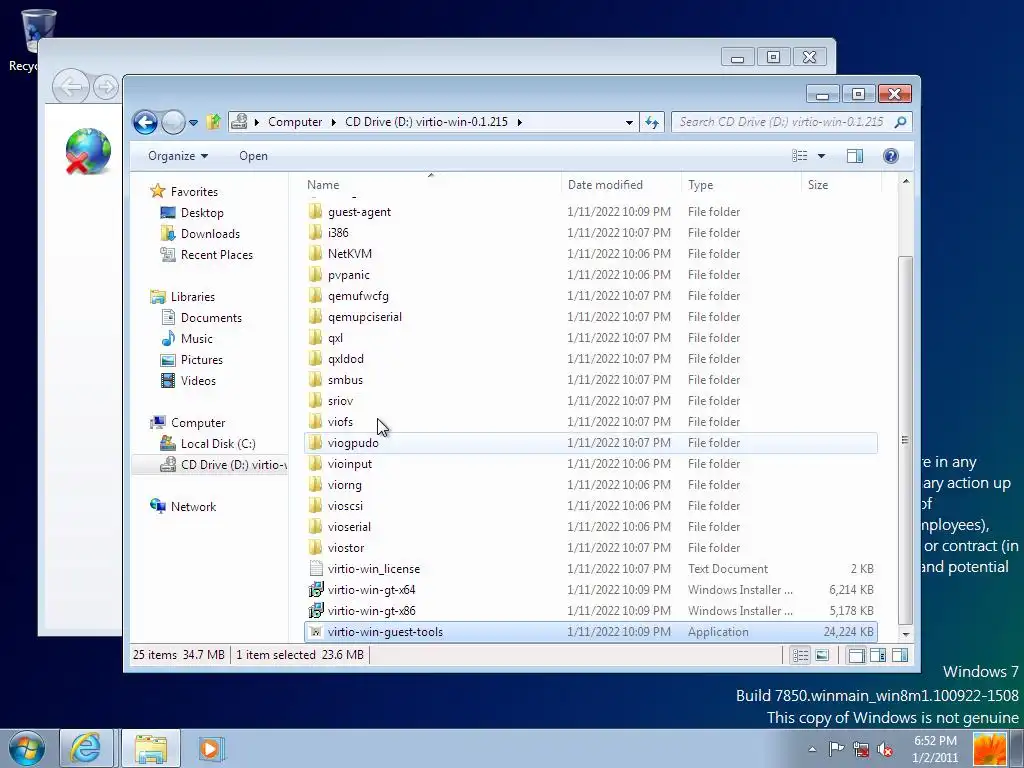Open Windows Media Player from taskbar
The height and width of the screenshot is (768, 1024).
click(x=210, y=748)
